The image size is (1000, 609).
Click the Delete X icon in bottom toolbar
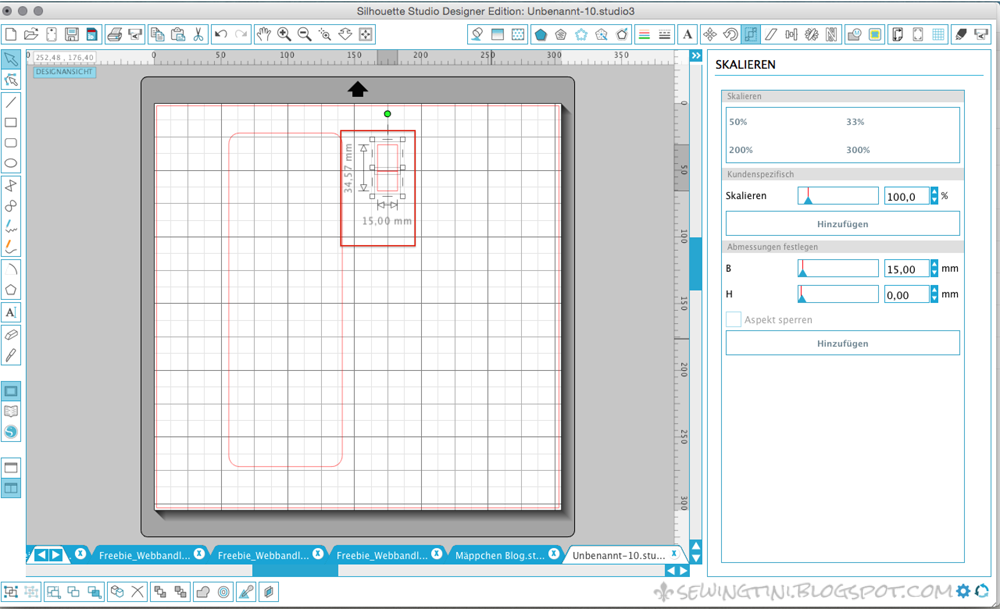pos(138,592)
